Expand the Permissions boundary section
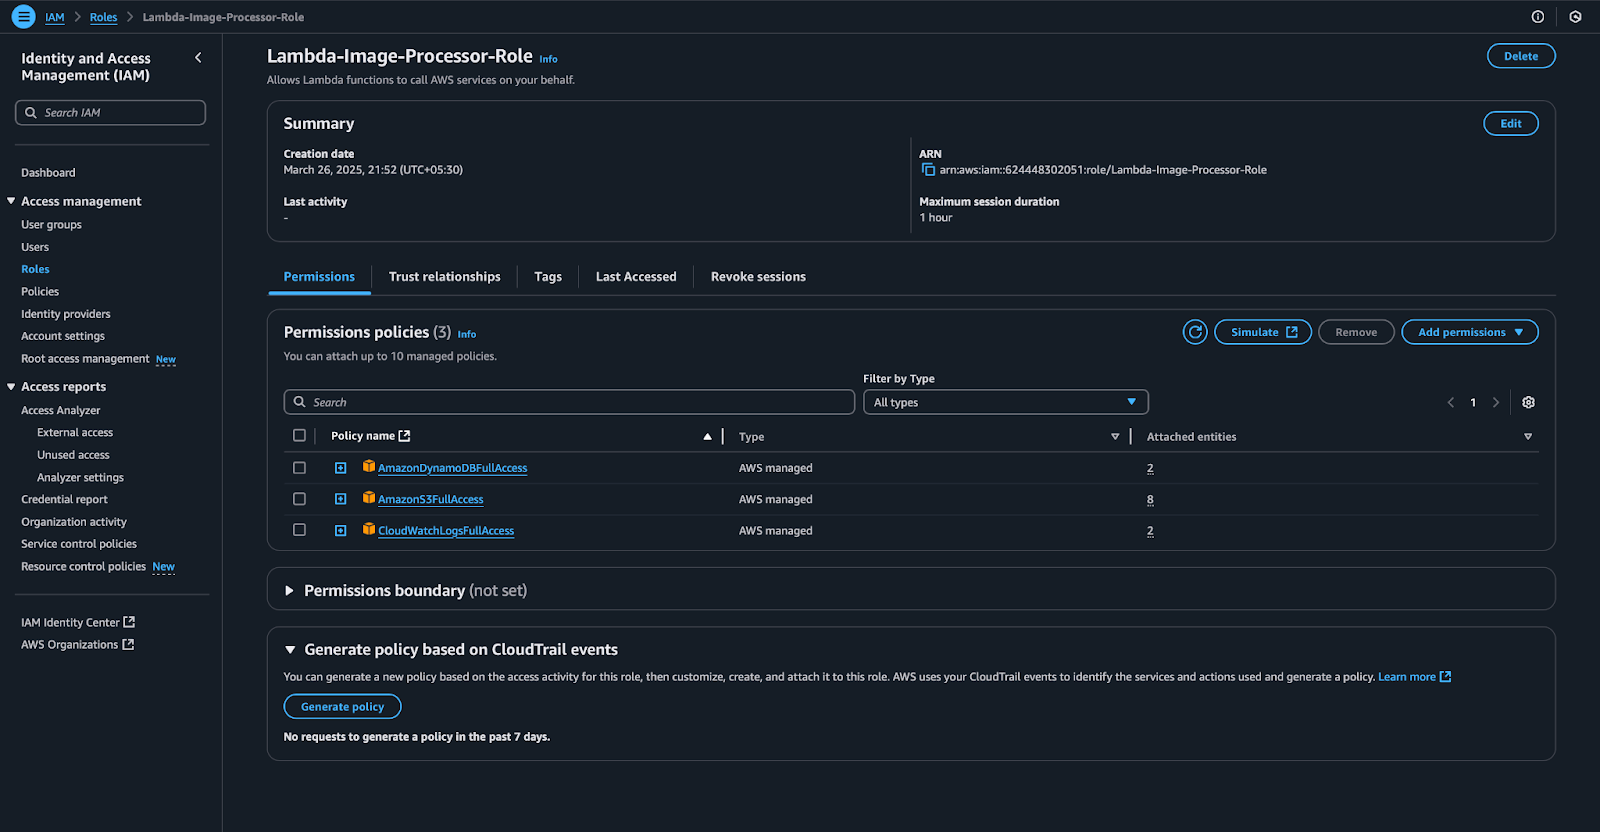The height and width of the screenshot is (832, 1600). coord(290,591)
